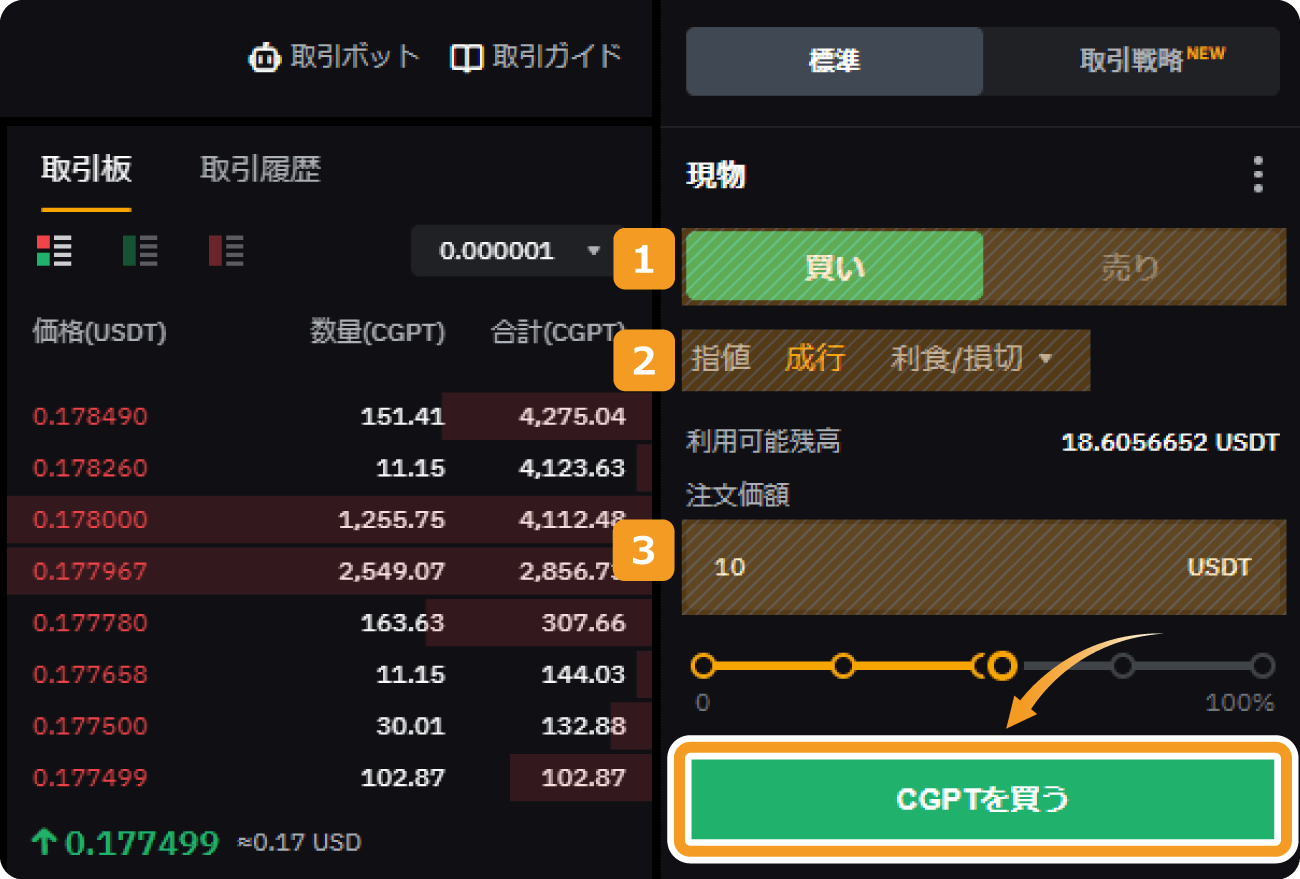Switch to the 取引履歴 tab

click(x=260, y=169)
